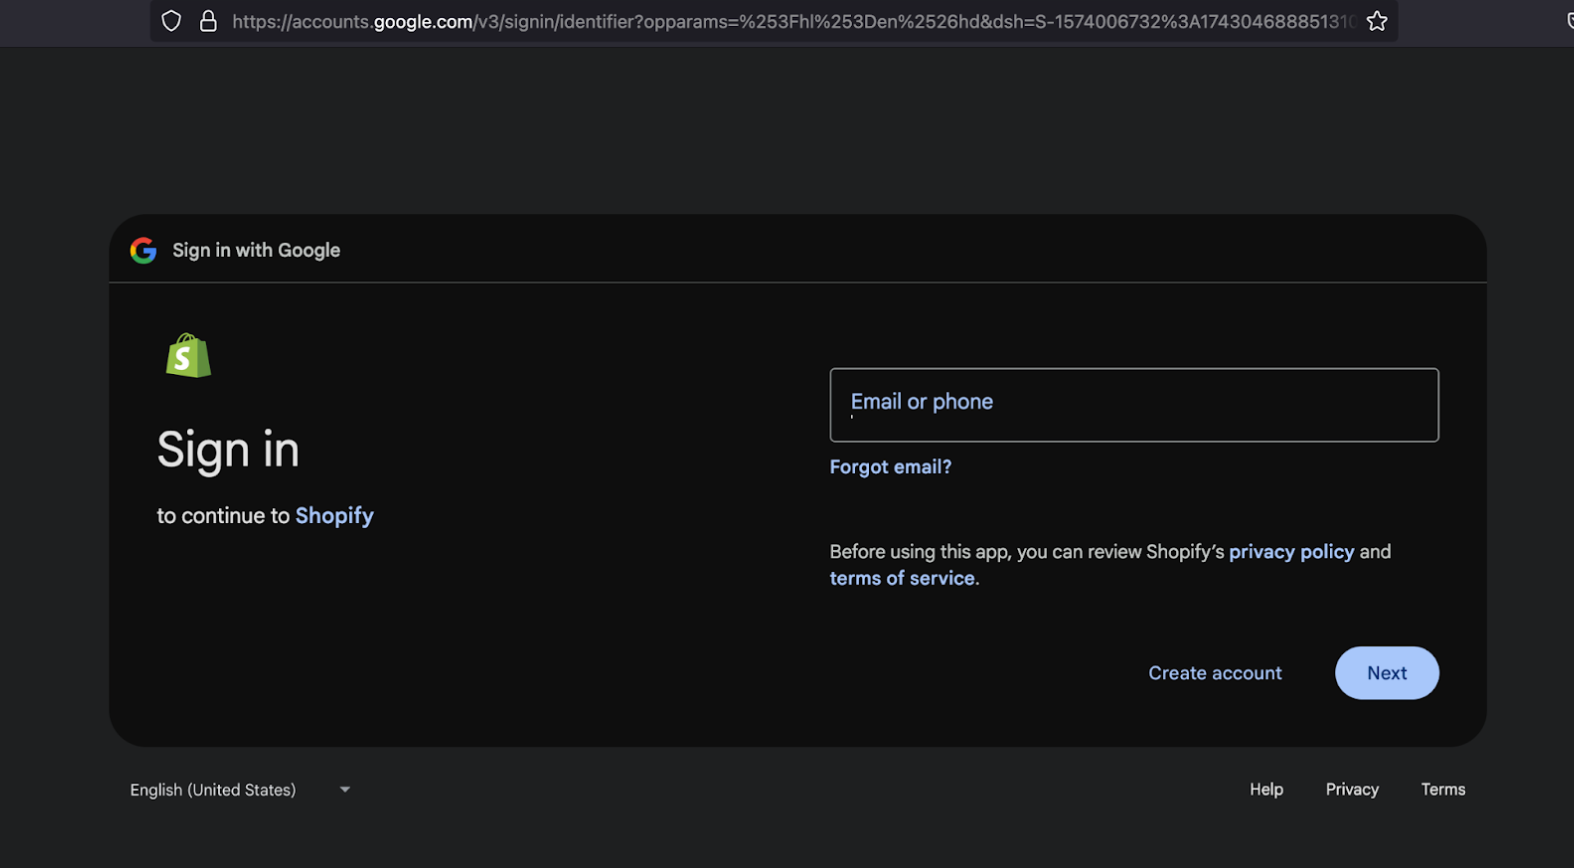
Task: Click the Shopify bag logo
Action: click(x=188, y=355)
